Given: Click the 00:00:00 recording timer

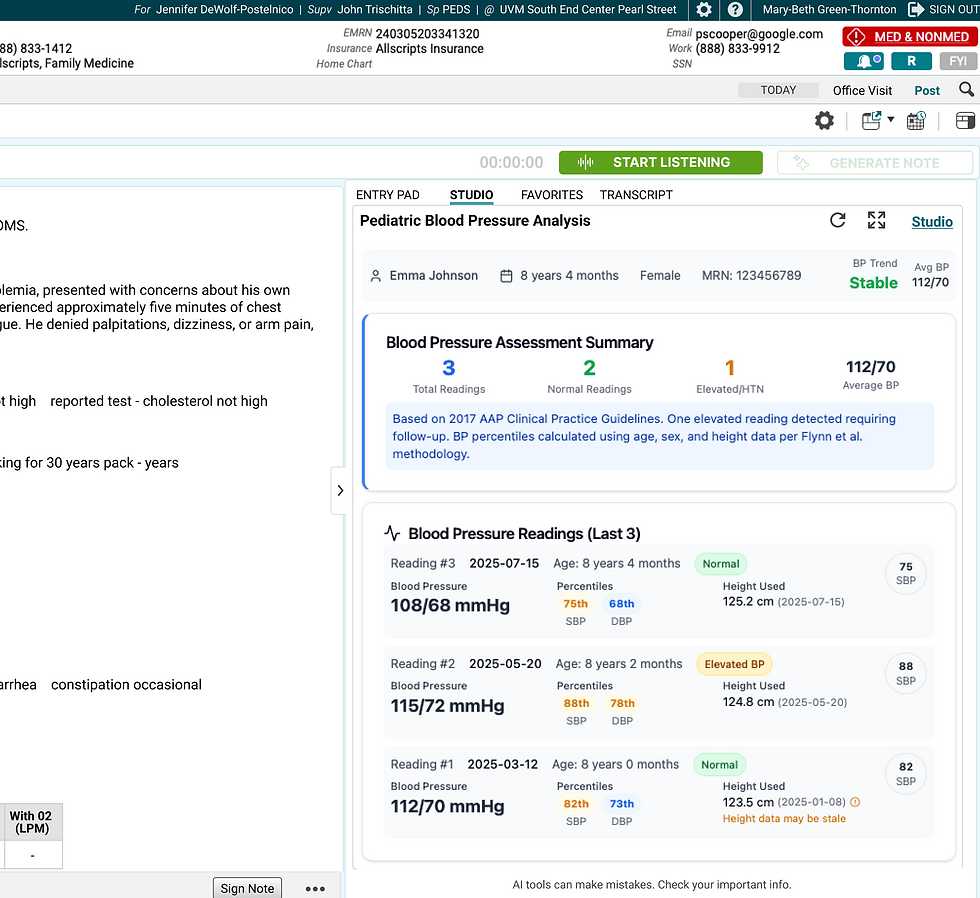Looking at the screenshot, I should [511, 162].
